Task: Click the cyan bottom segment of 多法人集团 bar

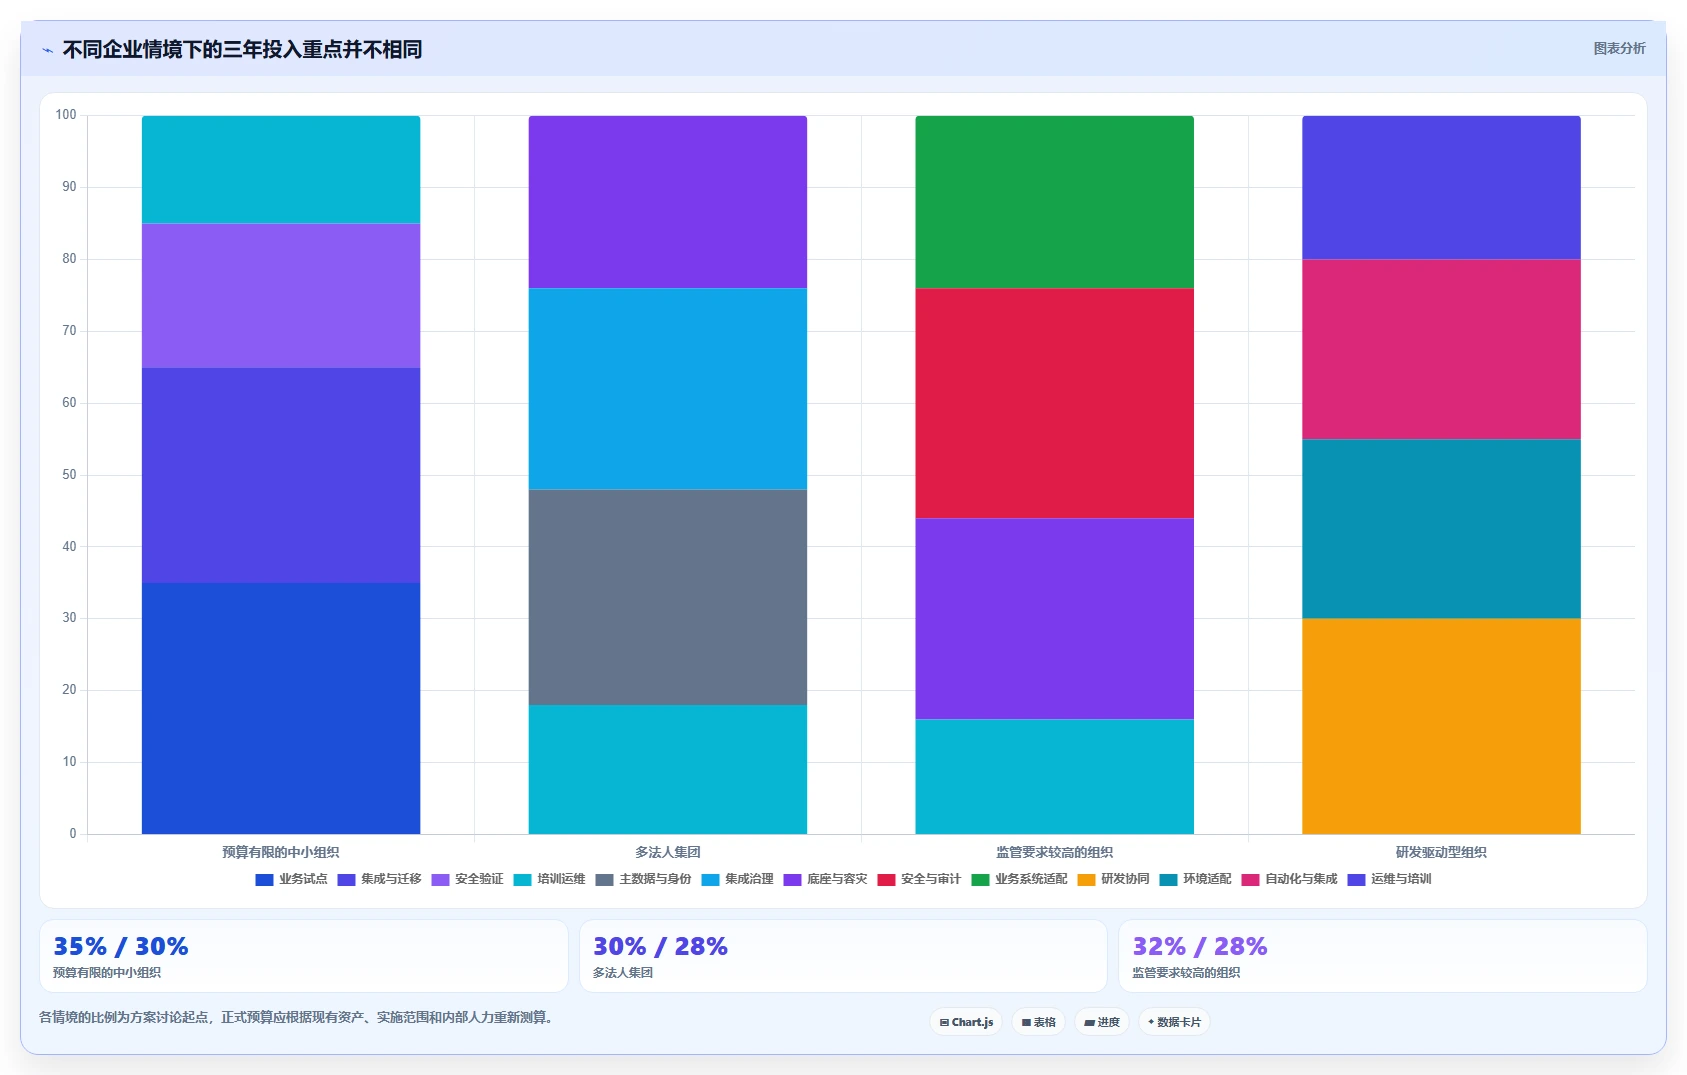Action: pos(668,769)
